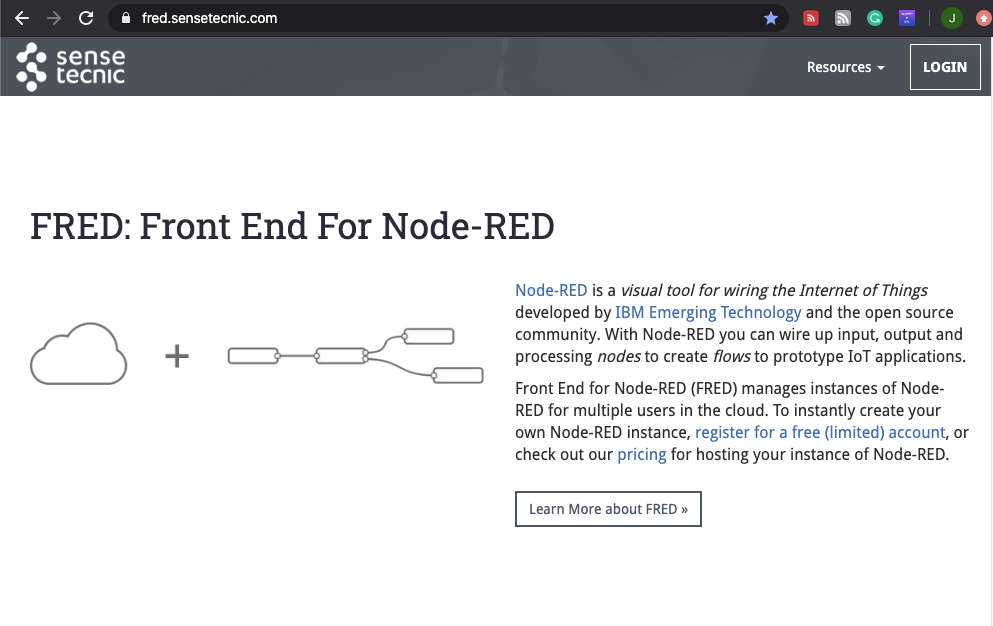
Task: Click the node flow diagram illustration
Action: 356,355
